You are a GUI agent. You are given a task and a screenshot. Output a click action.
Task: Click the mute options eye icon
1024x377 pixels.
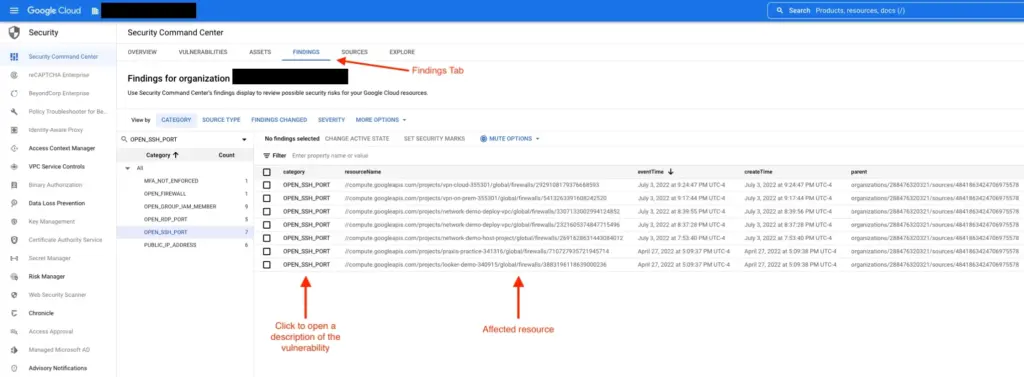tap(483, 139)
